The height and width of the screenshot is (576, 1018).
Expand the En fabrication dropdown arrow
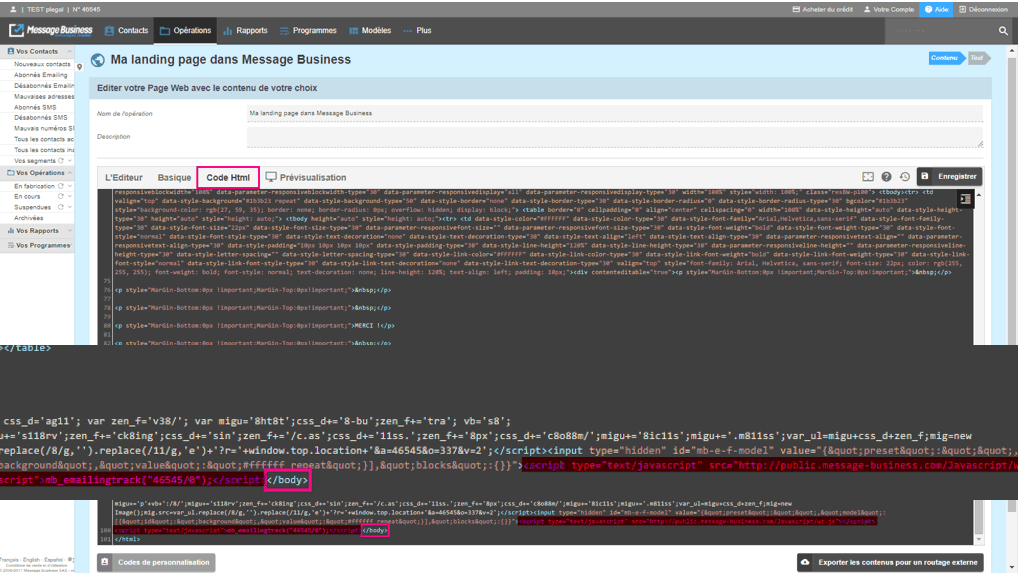pyautogui.click(x=69, y=186)
